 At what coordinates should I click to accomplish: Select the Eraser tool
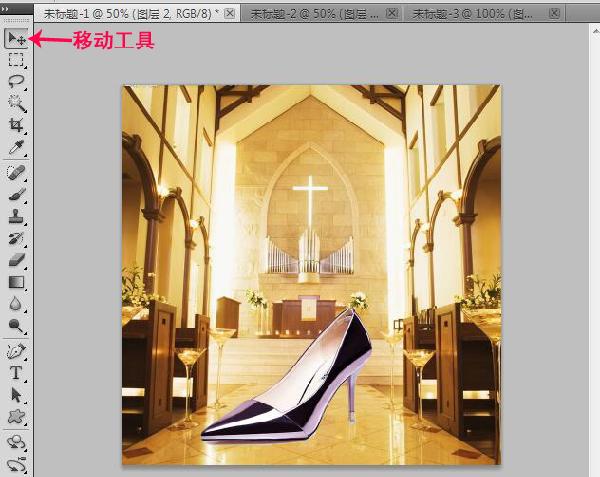pos(16,259)
